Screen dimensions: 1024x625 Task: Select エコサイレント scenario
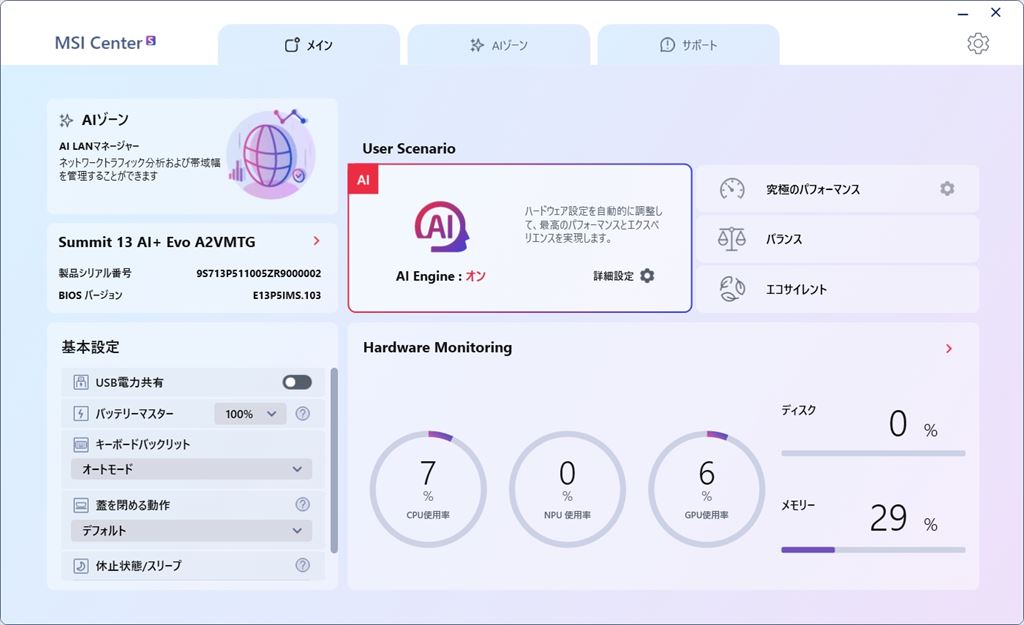[838, 289]
